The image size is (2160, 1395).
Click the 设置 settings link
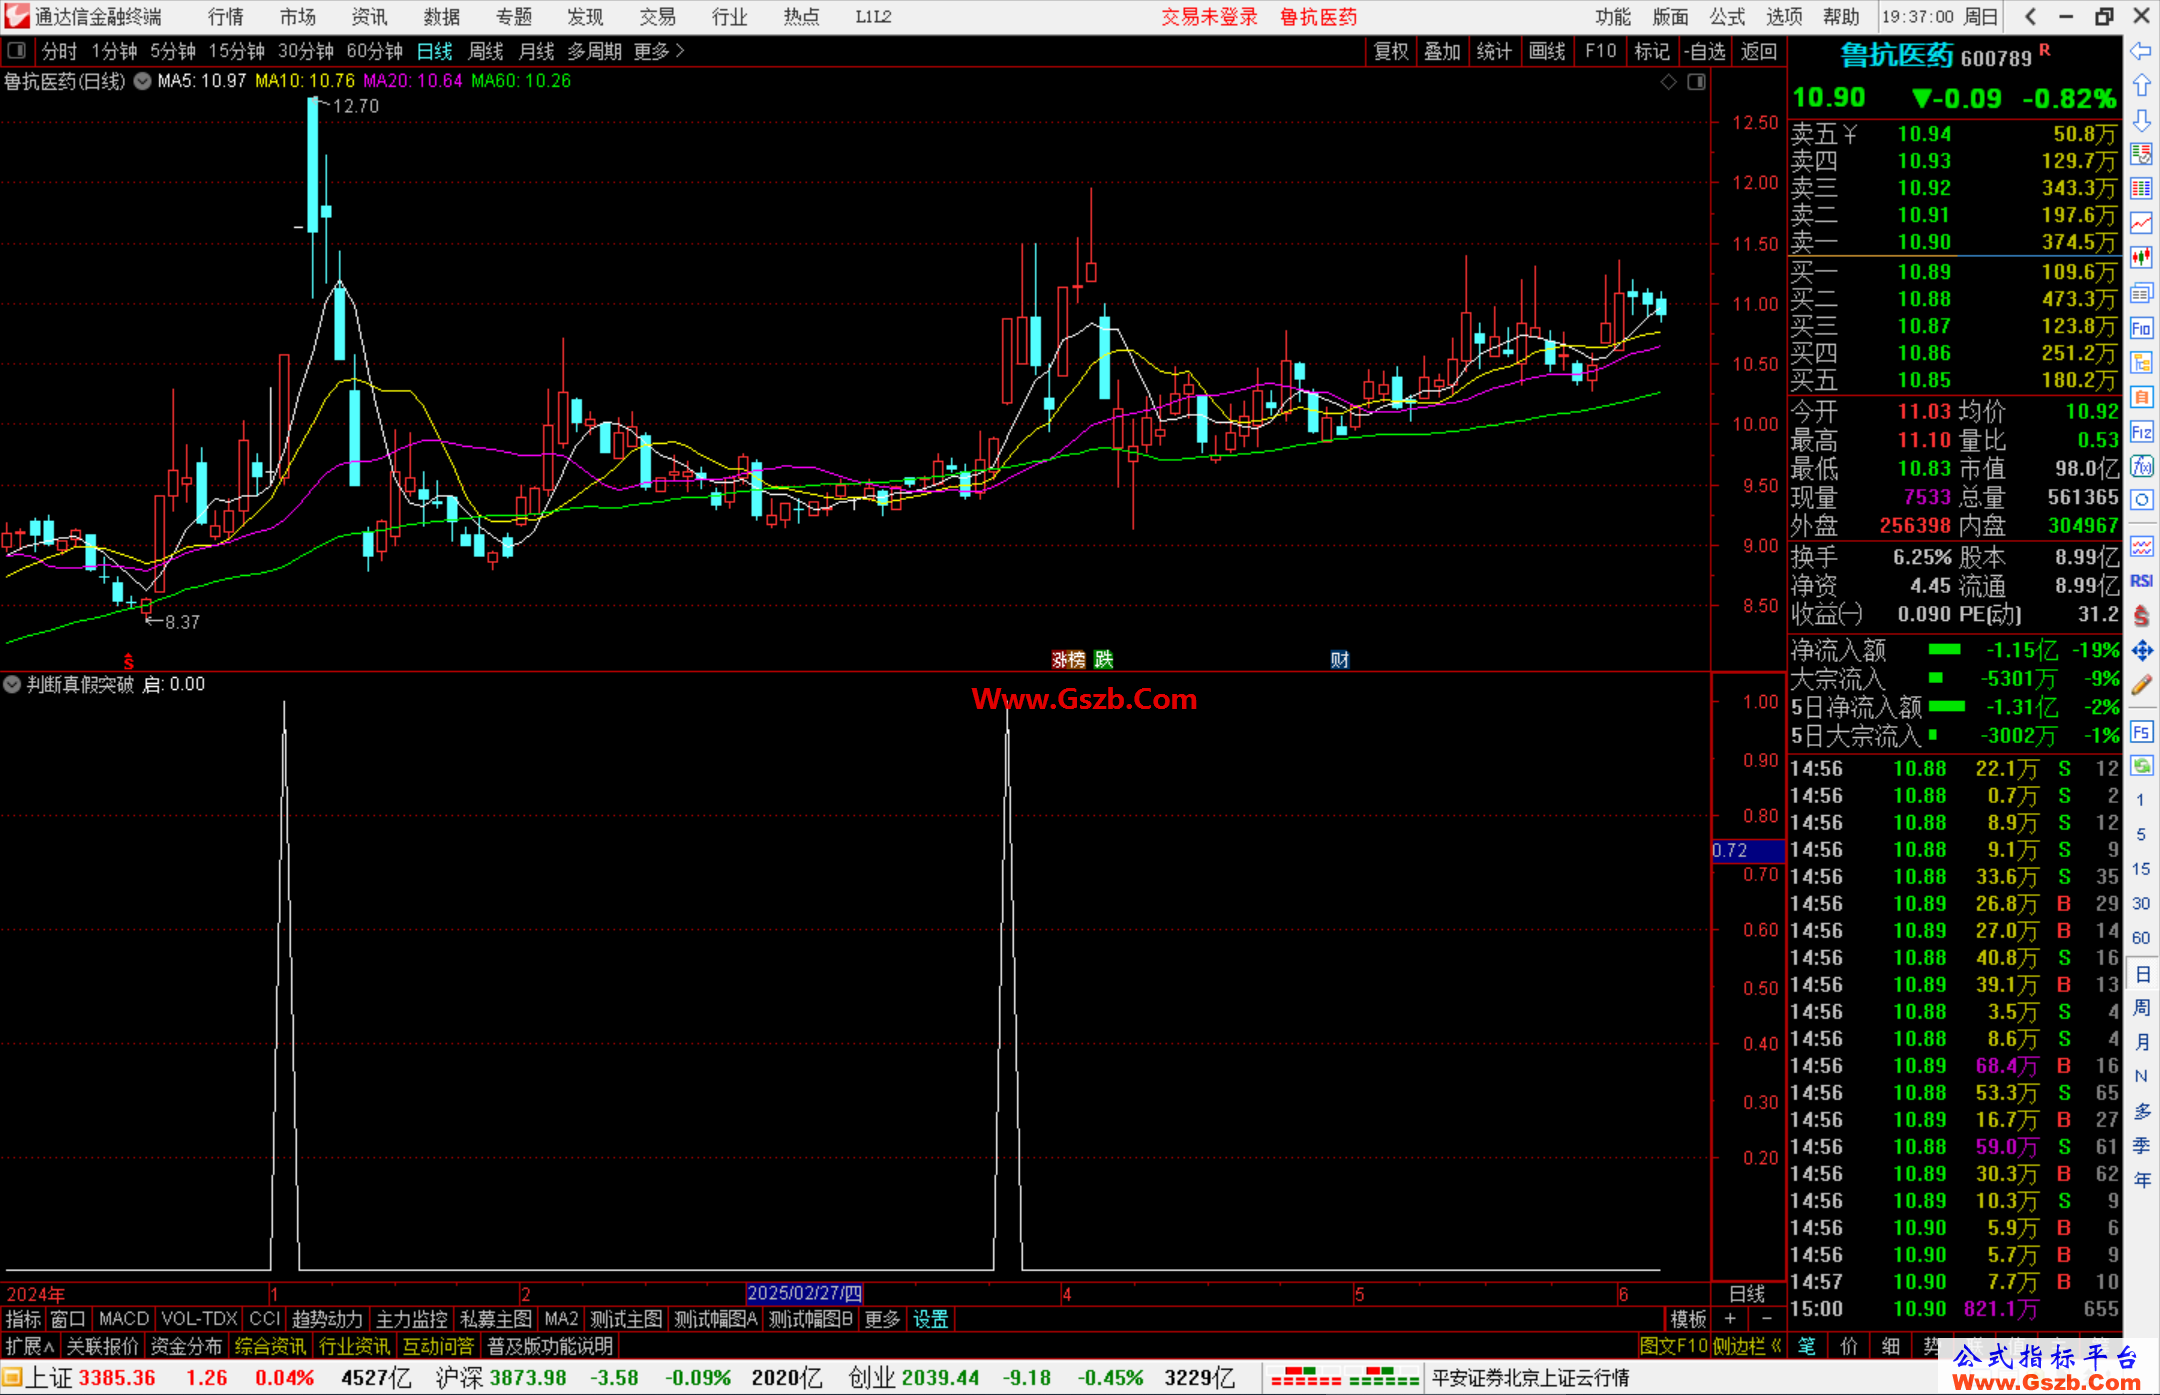[931, 1319]
